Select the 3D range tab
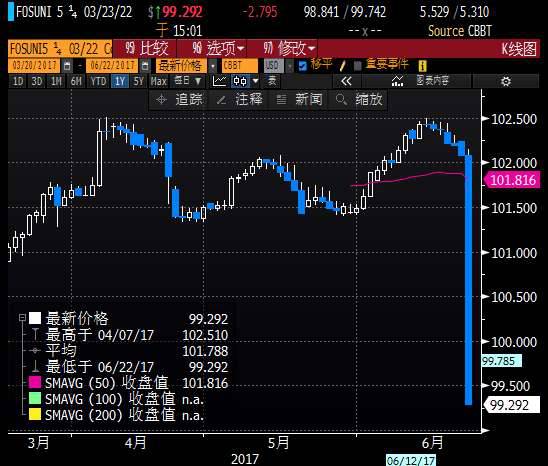 coord(37,81)
